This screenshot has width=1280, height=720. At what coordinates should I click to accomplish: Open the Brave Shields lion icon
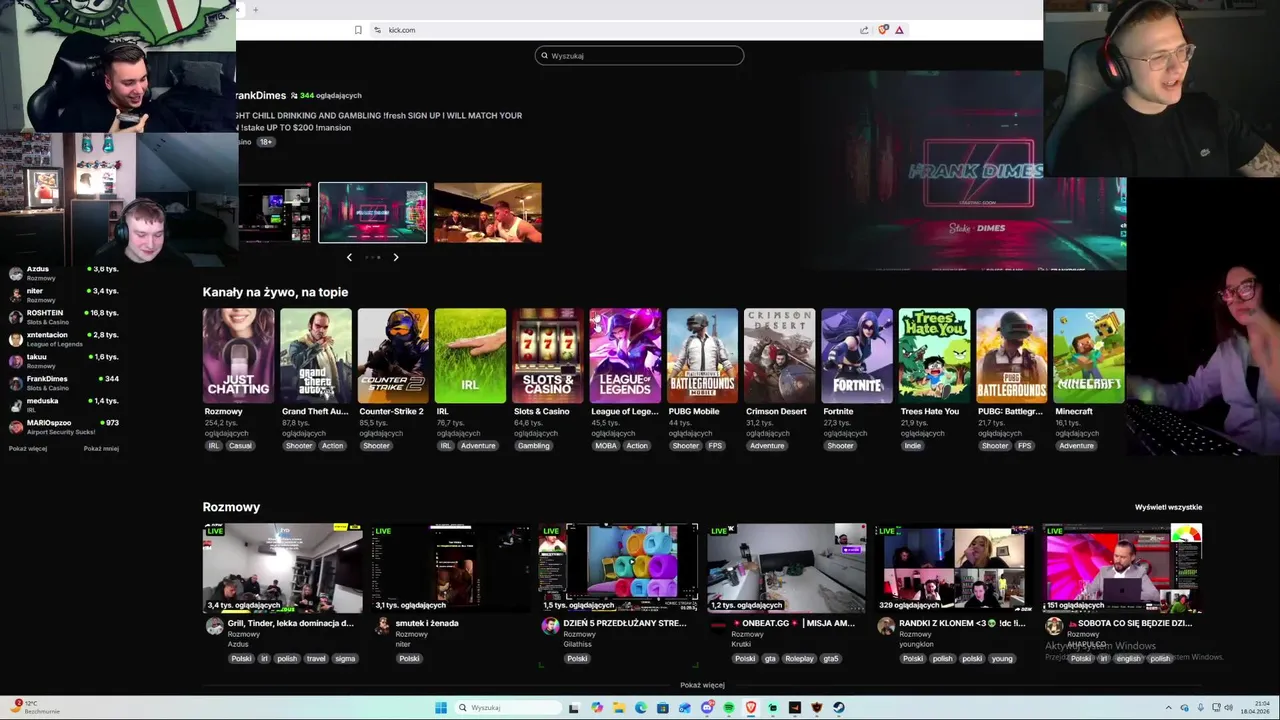pyautogui.click(x=882, y=30)
